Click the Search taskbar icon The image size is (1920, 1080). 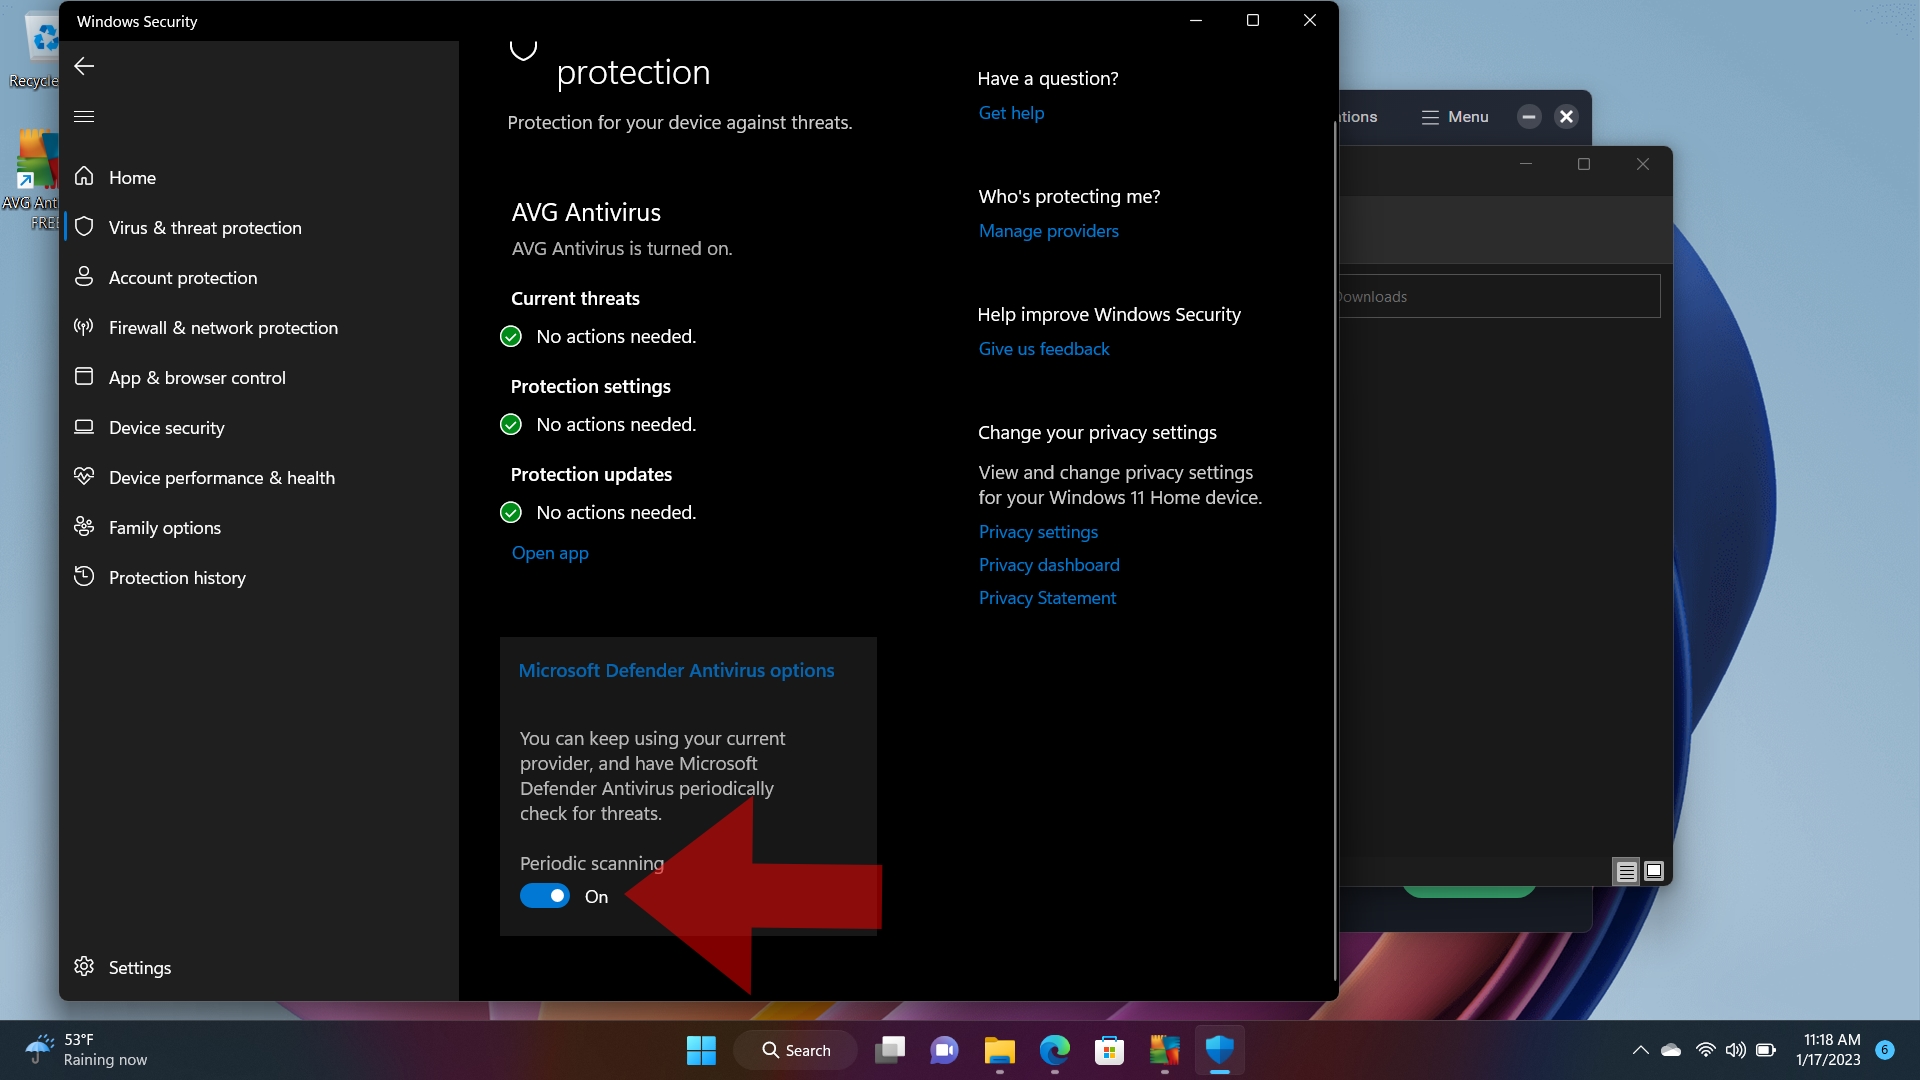pyautogui.click(x=795, y=1048)
